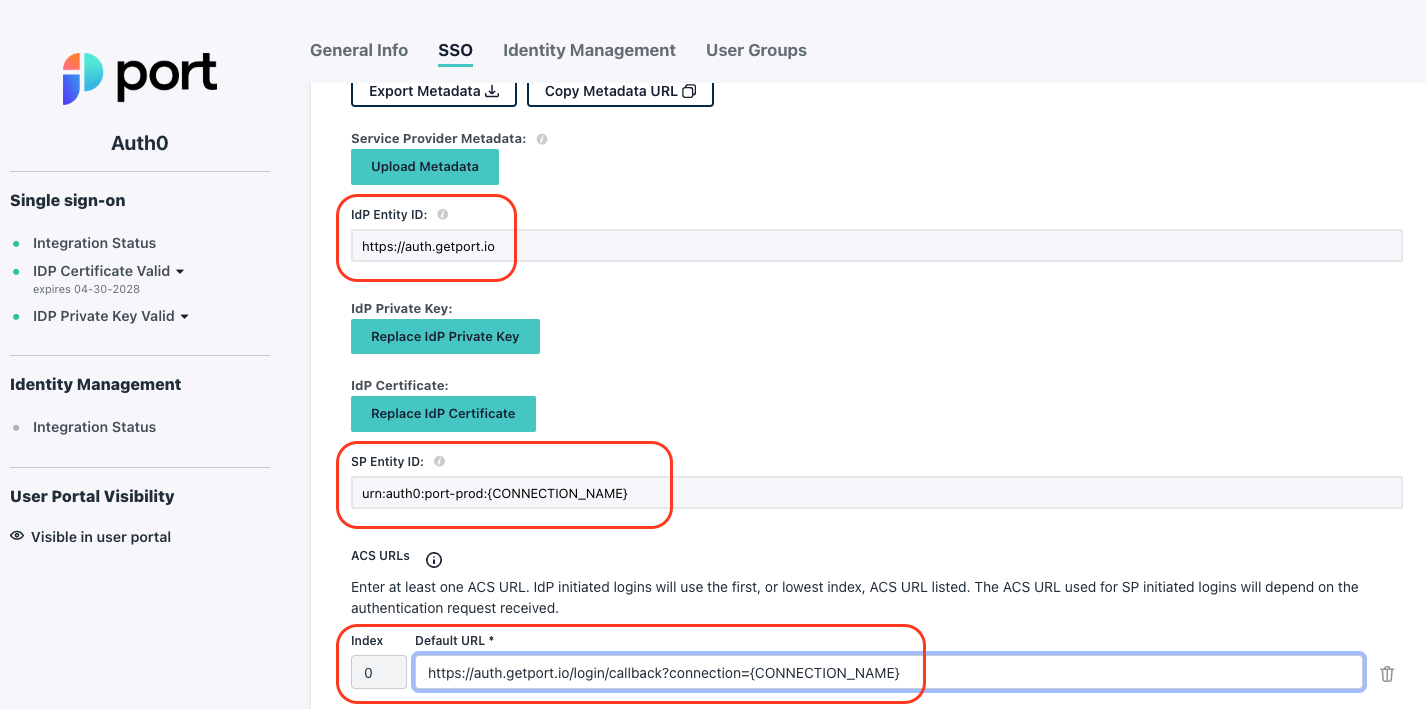Click the Port logo in the sidebar
Screen dimensions: 1426x709
click(x=139, y=76)
